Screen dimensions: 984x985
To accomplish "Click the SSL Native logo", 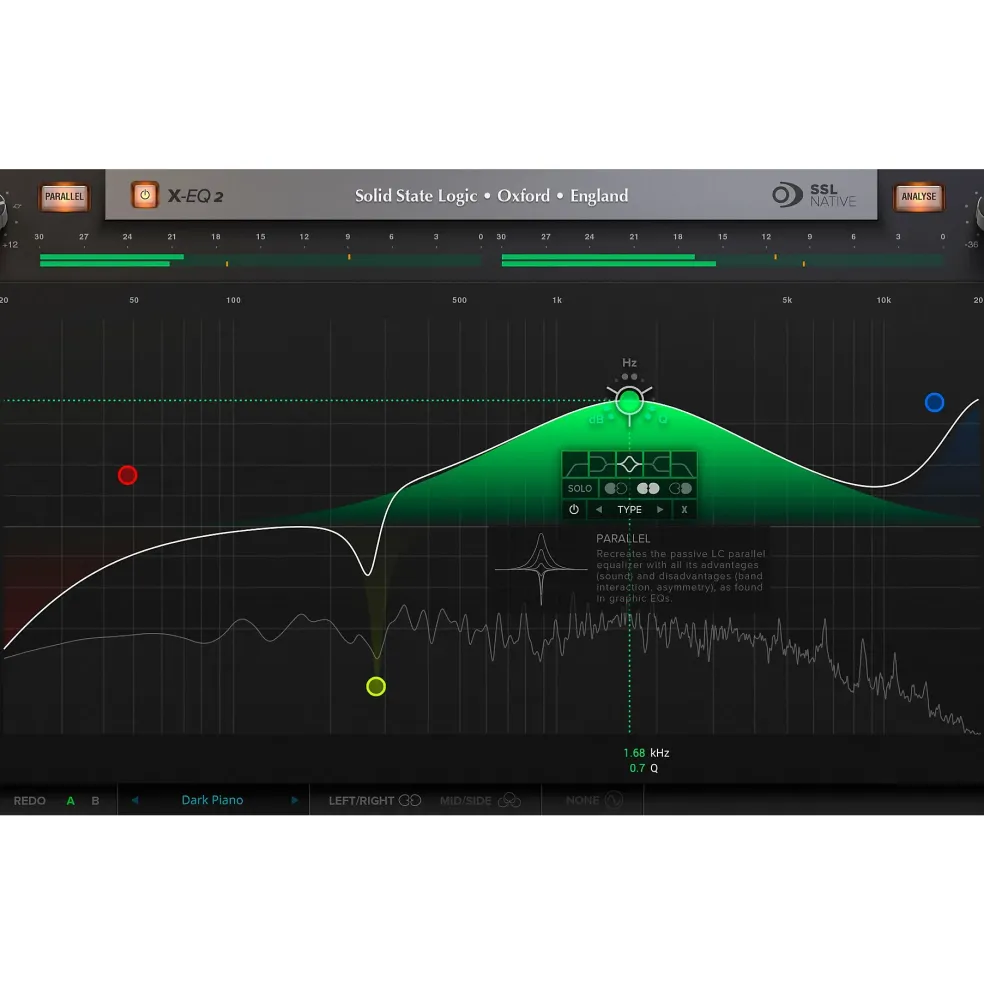I will pos(814,195).
